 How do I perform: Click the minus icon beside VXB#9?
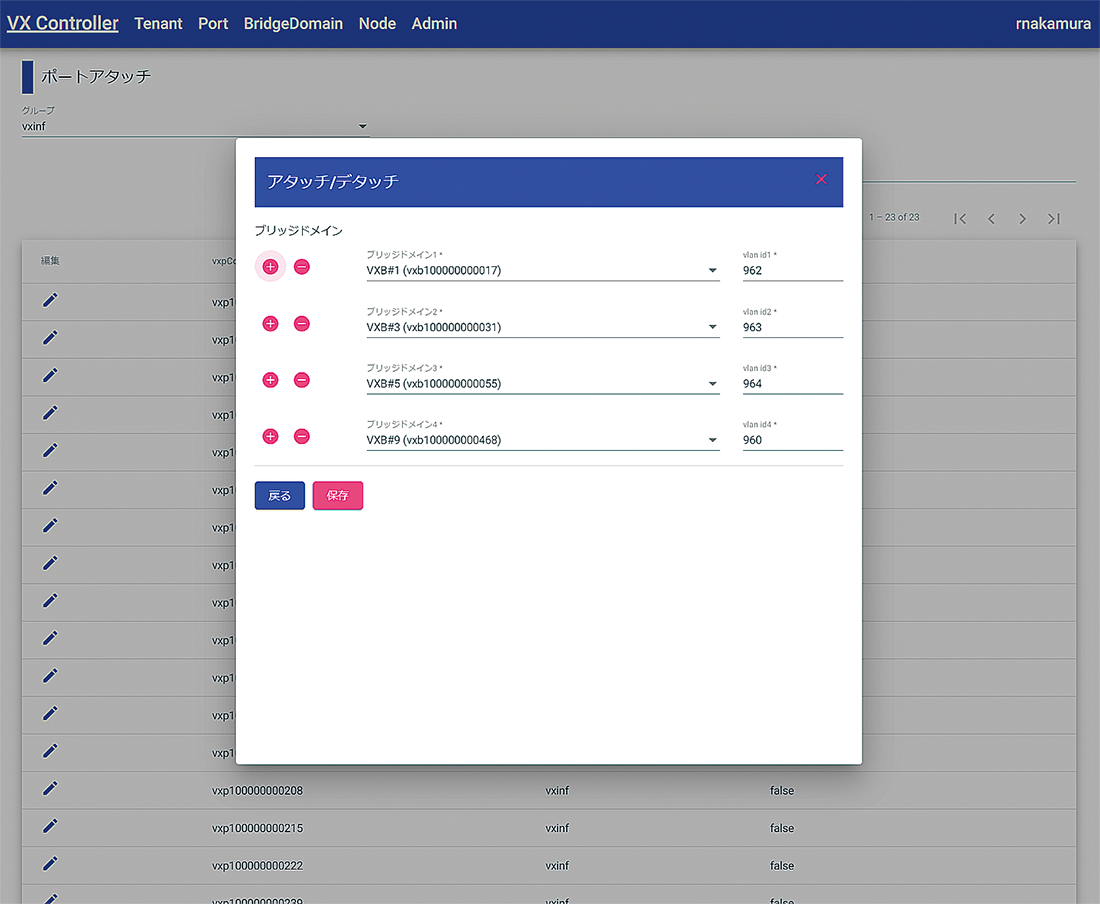pos(302,437)
